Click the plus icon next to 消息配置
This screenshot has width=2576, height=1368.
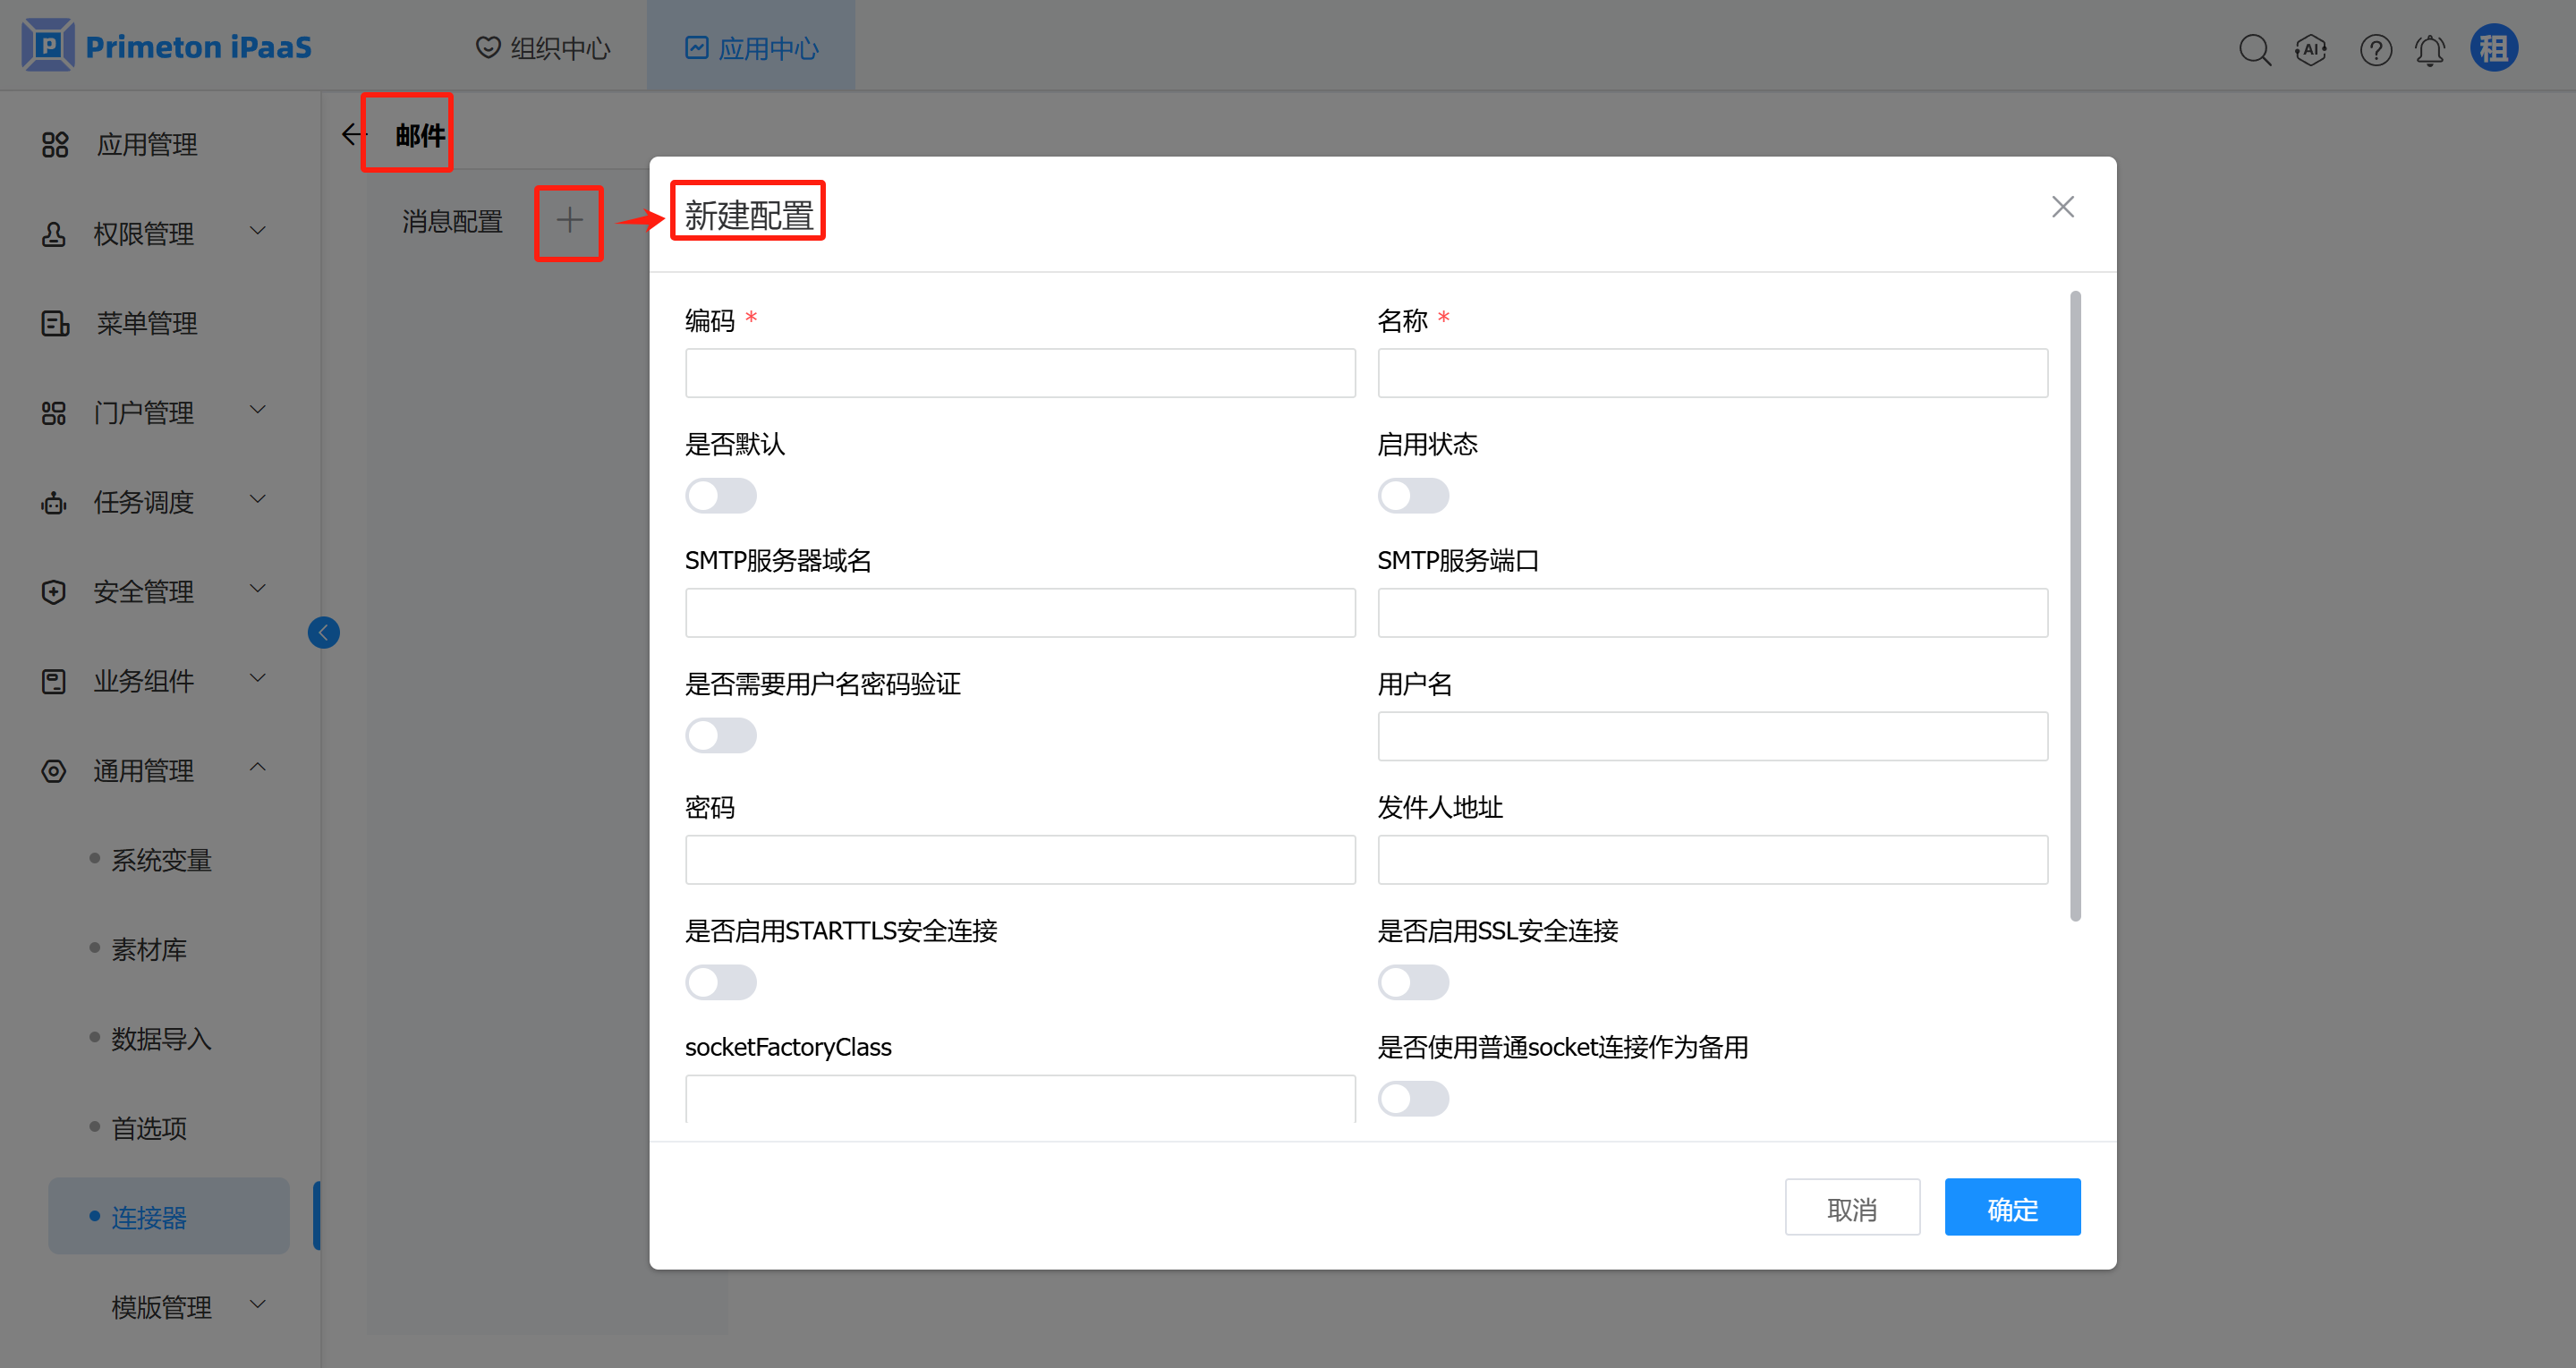tap(569, 220)
